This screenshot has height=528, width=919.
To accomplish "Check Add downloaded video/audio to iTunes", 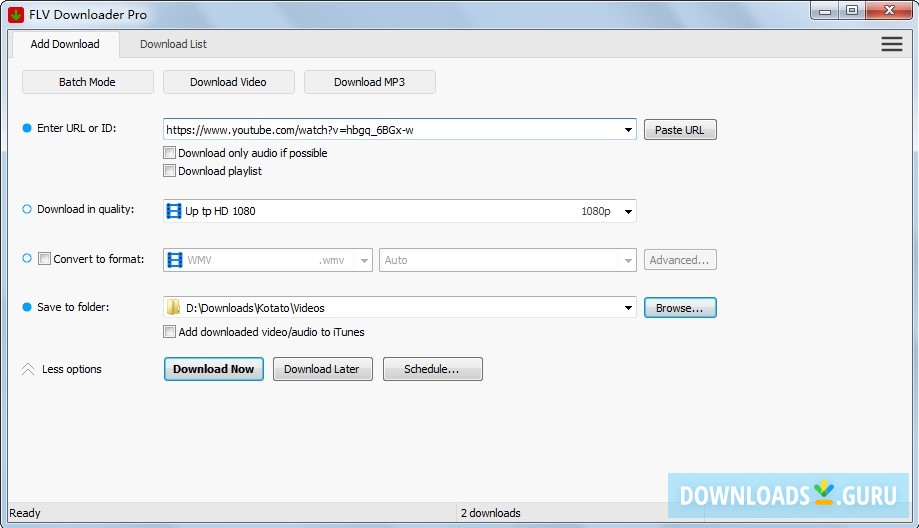I will coord(169,332).
